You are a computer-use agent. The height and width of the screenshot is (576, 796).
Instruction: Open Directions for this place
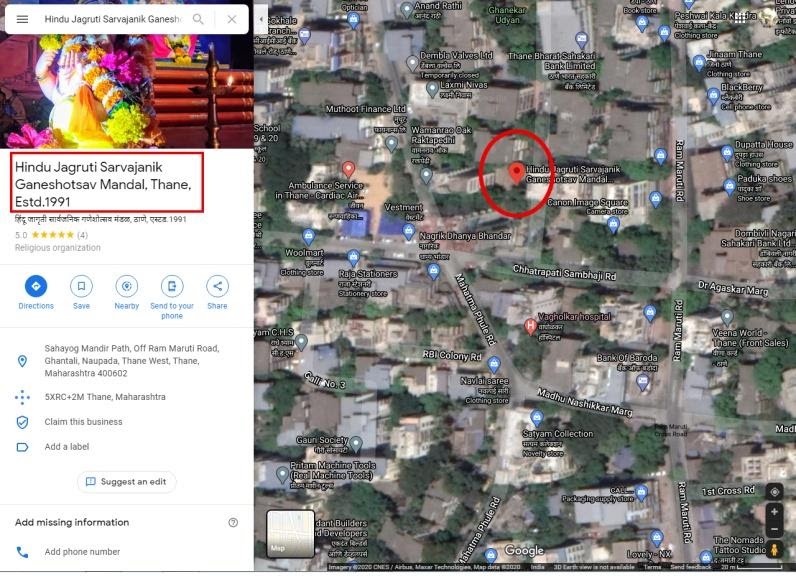pyautogui.click(x=36, y=292)
